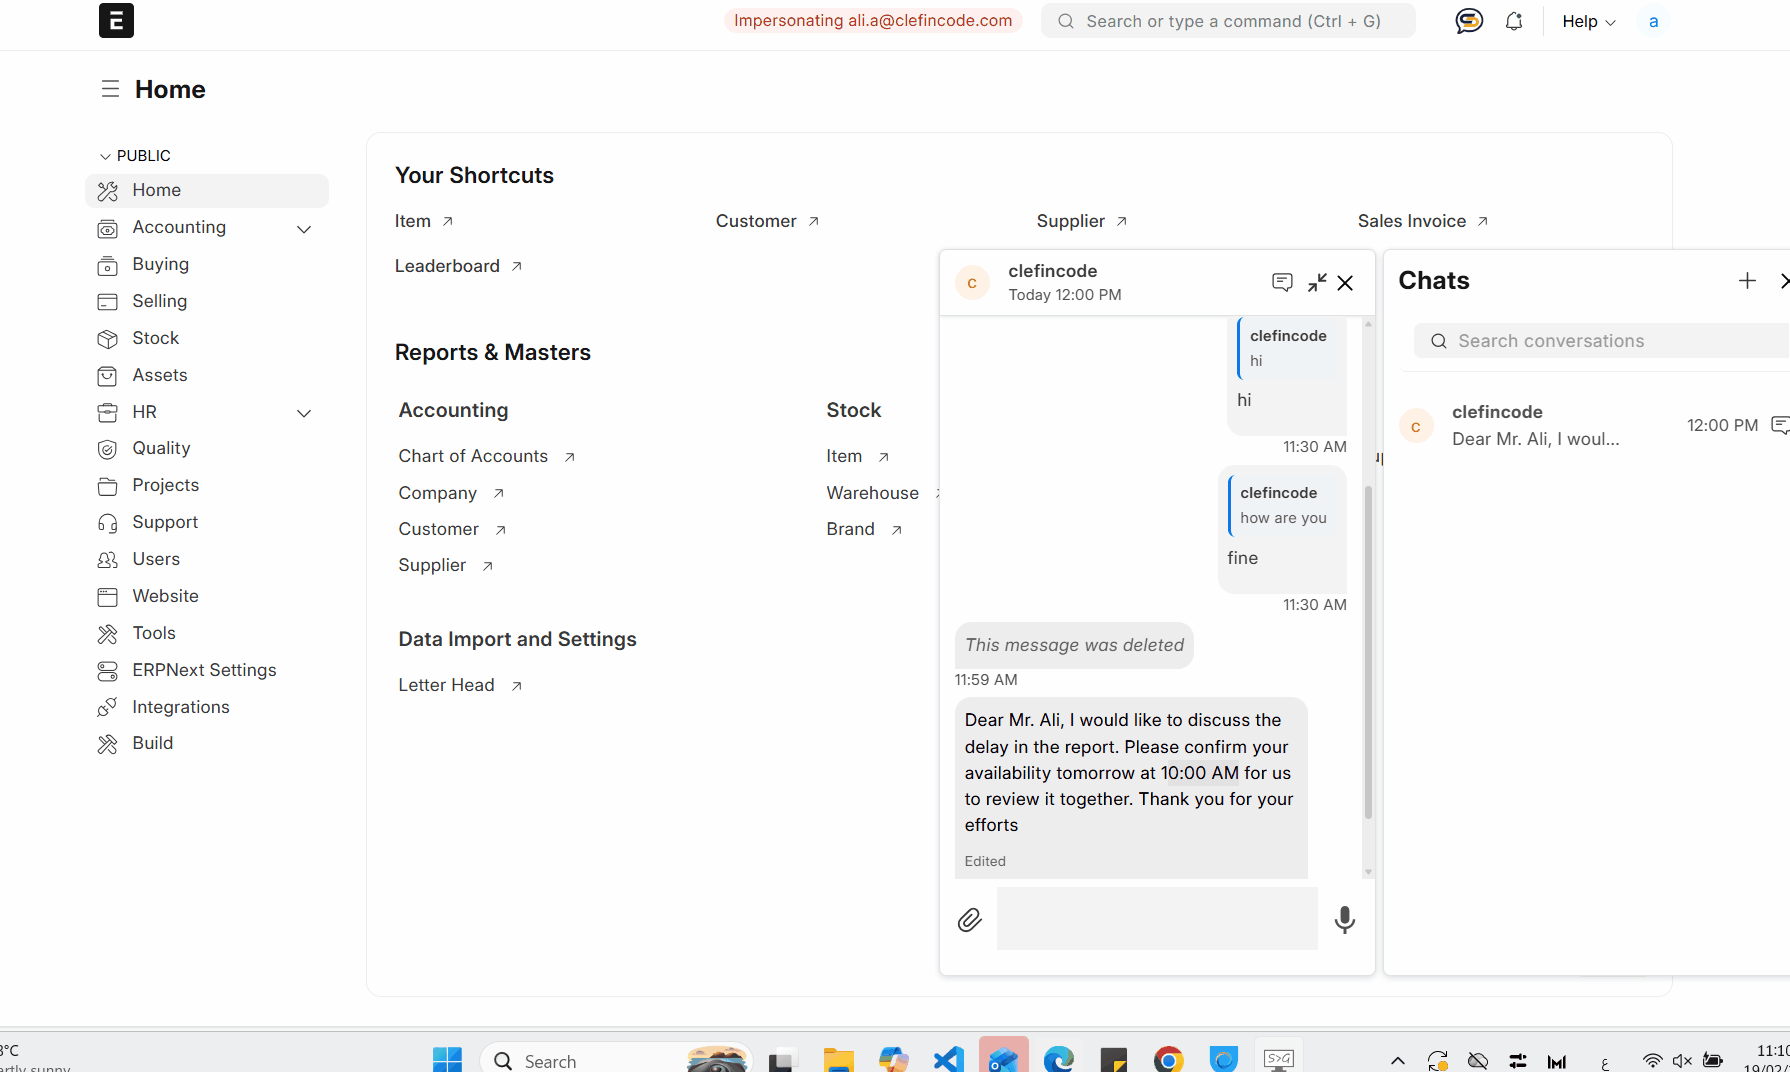Open the chat icon in top navbar
This screenshot has width=1790, height=1072.
click(x=1468, y=21)
